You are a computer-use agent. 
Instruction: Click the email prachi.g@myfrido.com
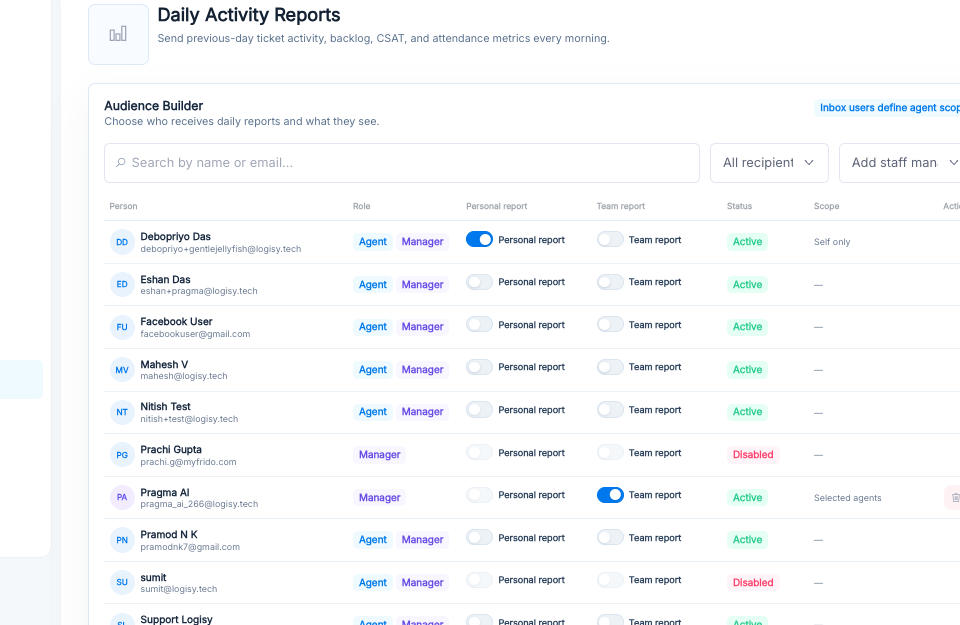click(188, 462)
